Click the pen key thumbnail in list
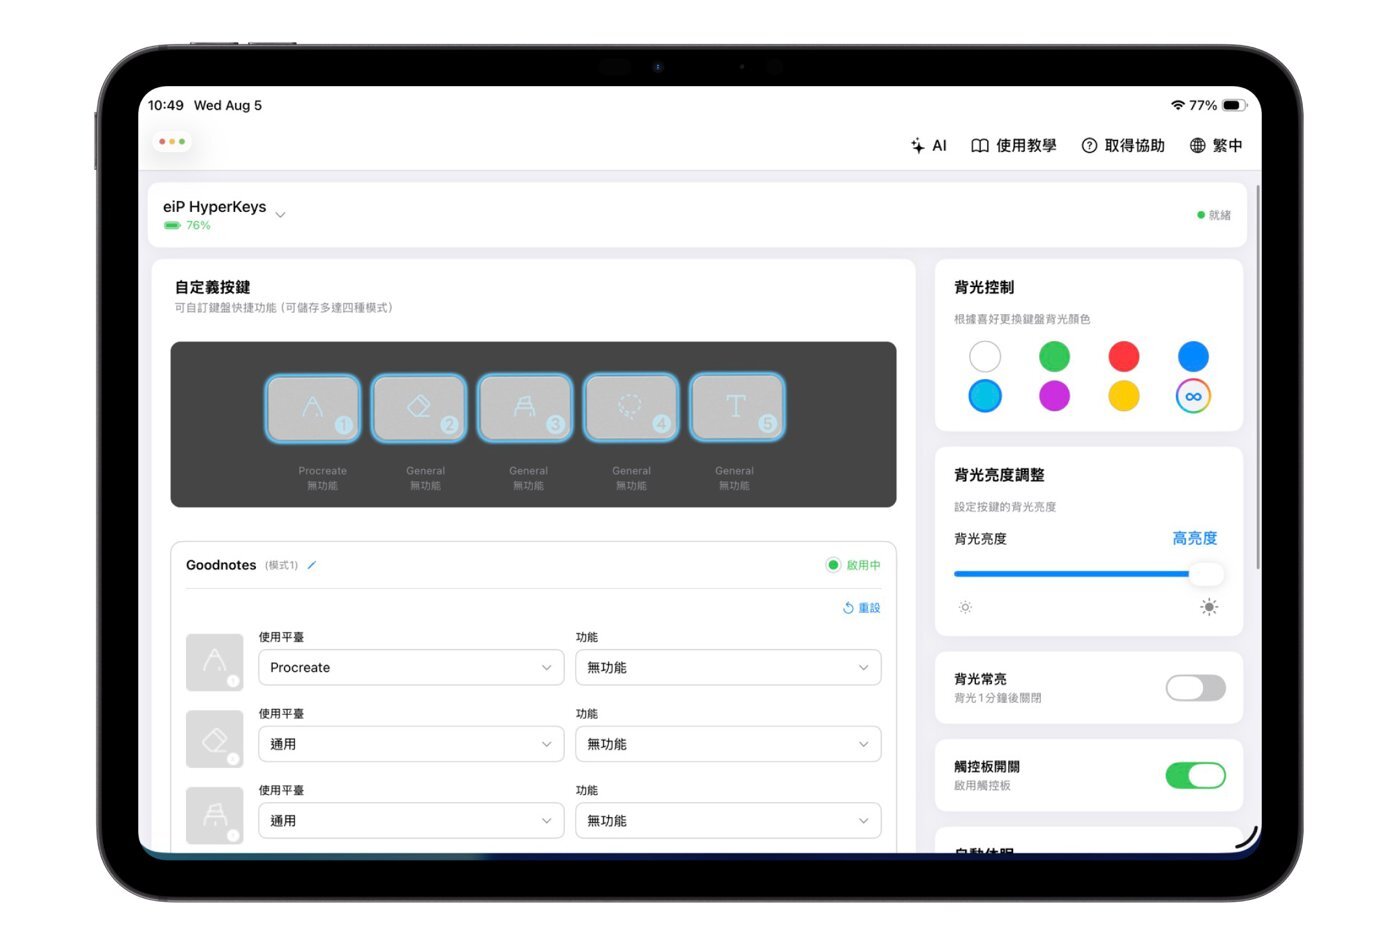Screen dimensions: 1400x933 point(215,662)
